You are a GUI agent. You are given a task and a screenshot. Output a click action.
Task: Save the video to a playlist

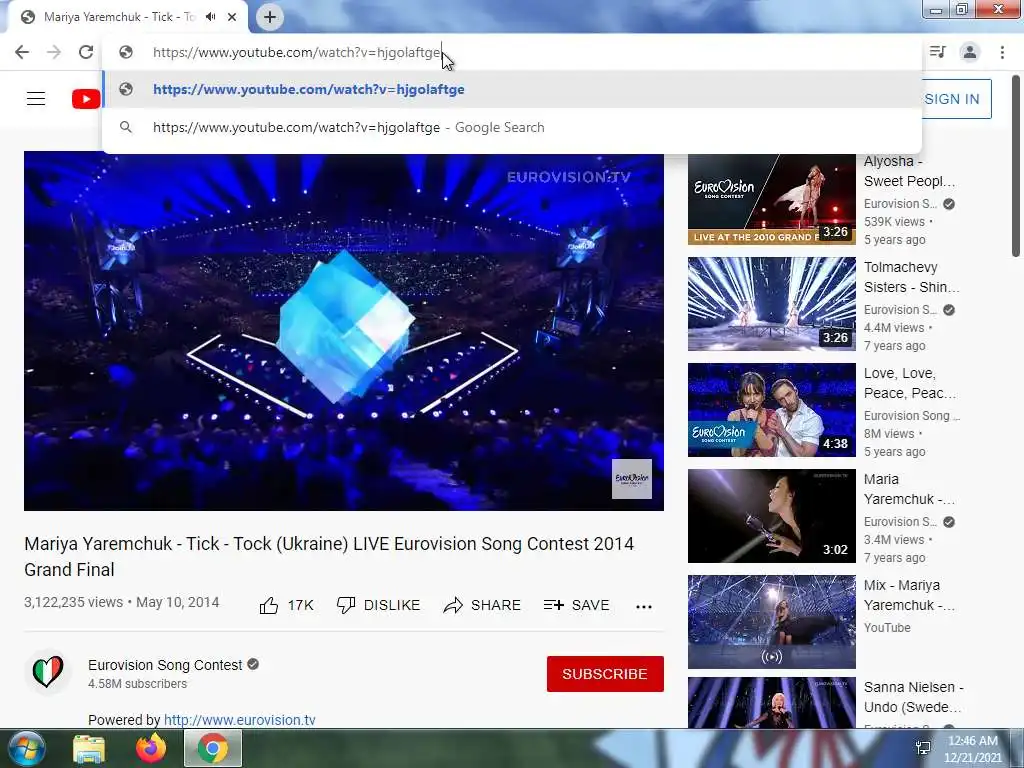[x=577, y=605]
